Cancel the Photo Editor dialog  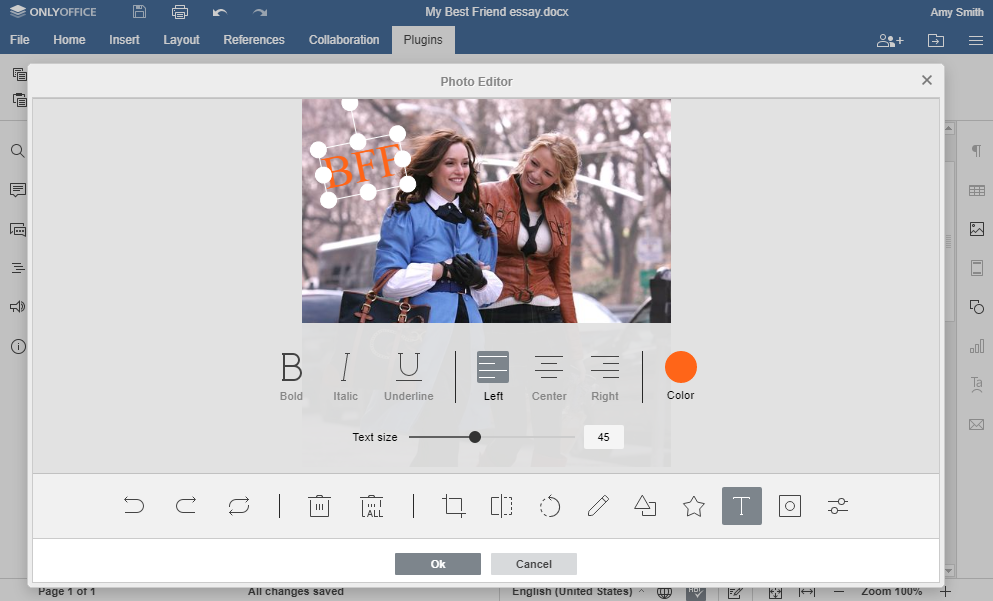coord(533,564)
